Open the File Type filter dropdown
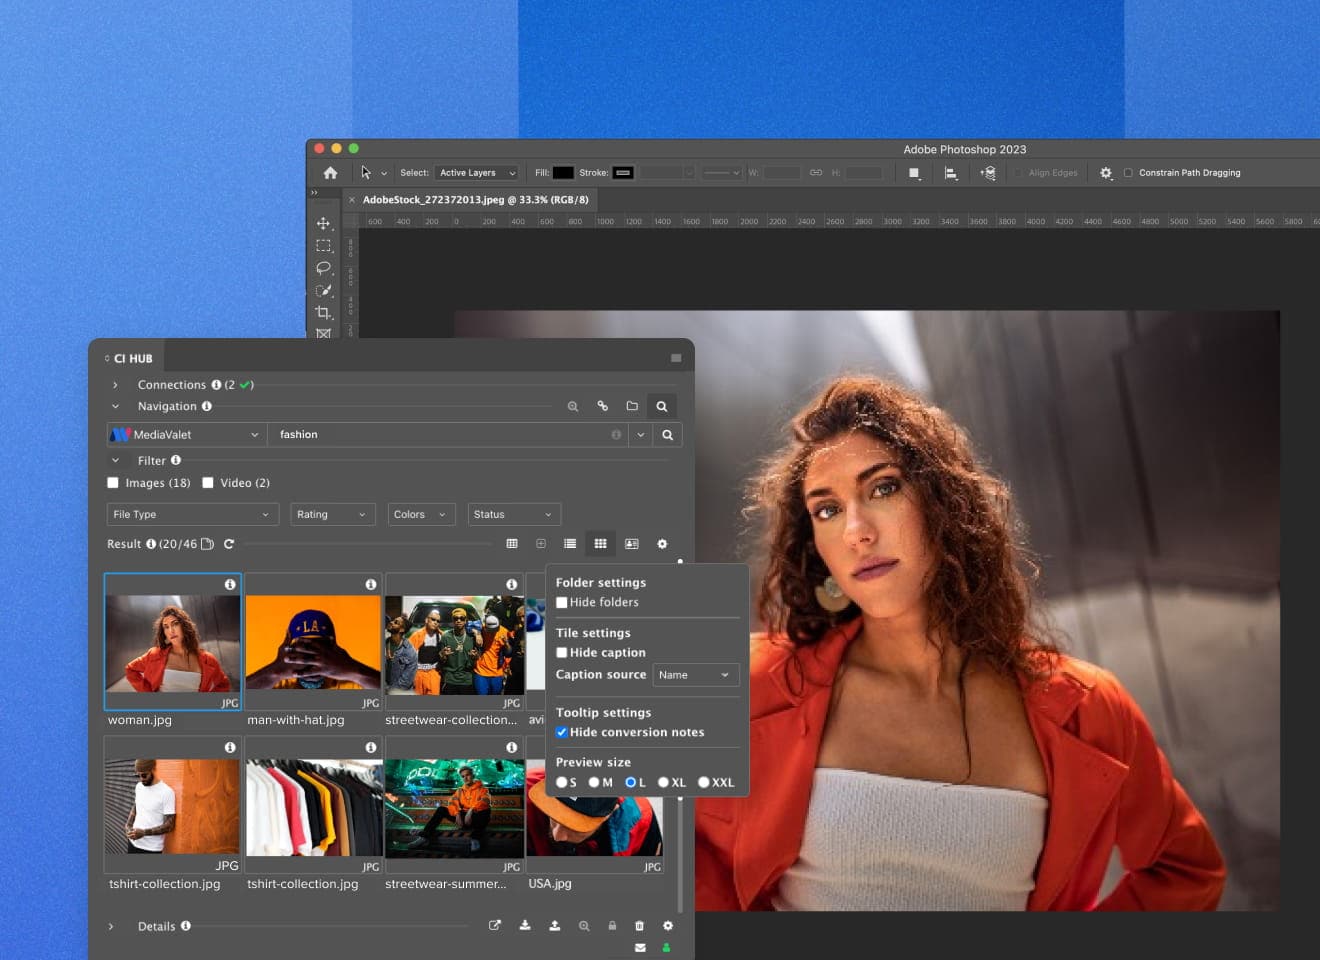This screenshot has width=1320, height=960. (192, 514)
